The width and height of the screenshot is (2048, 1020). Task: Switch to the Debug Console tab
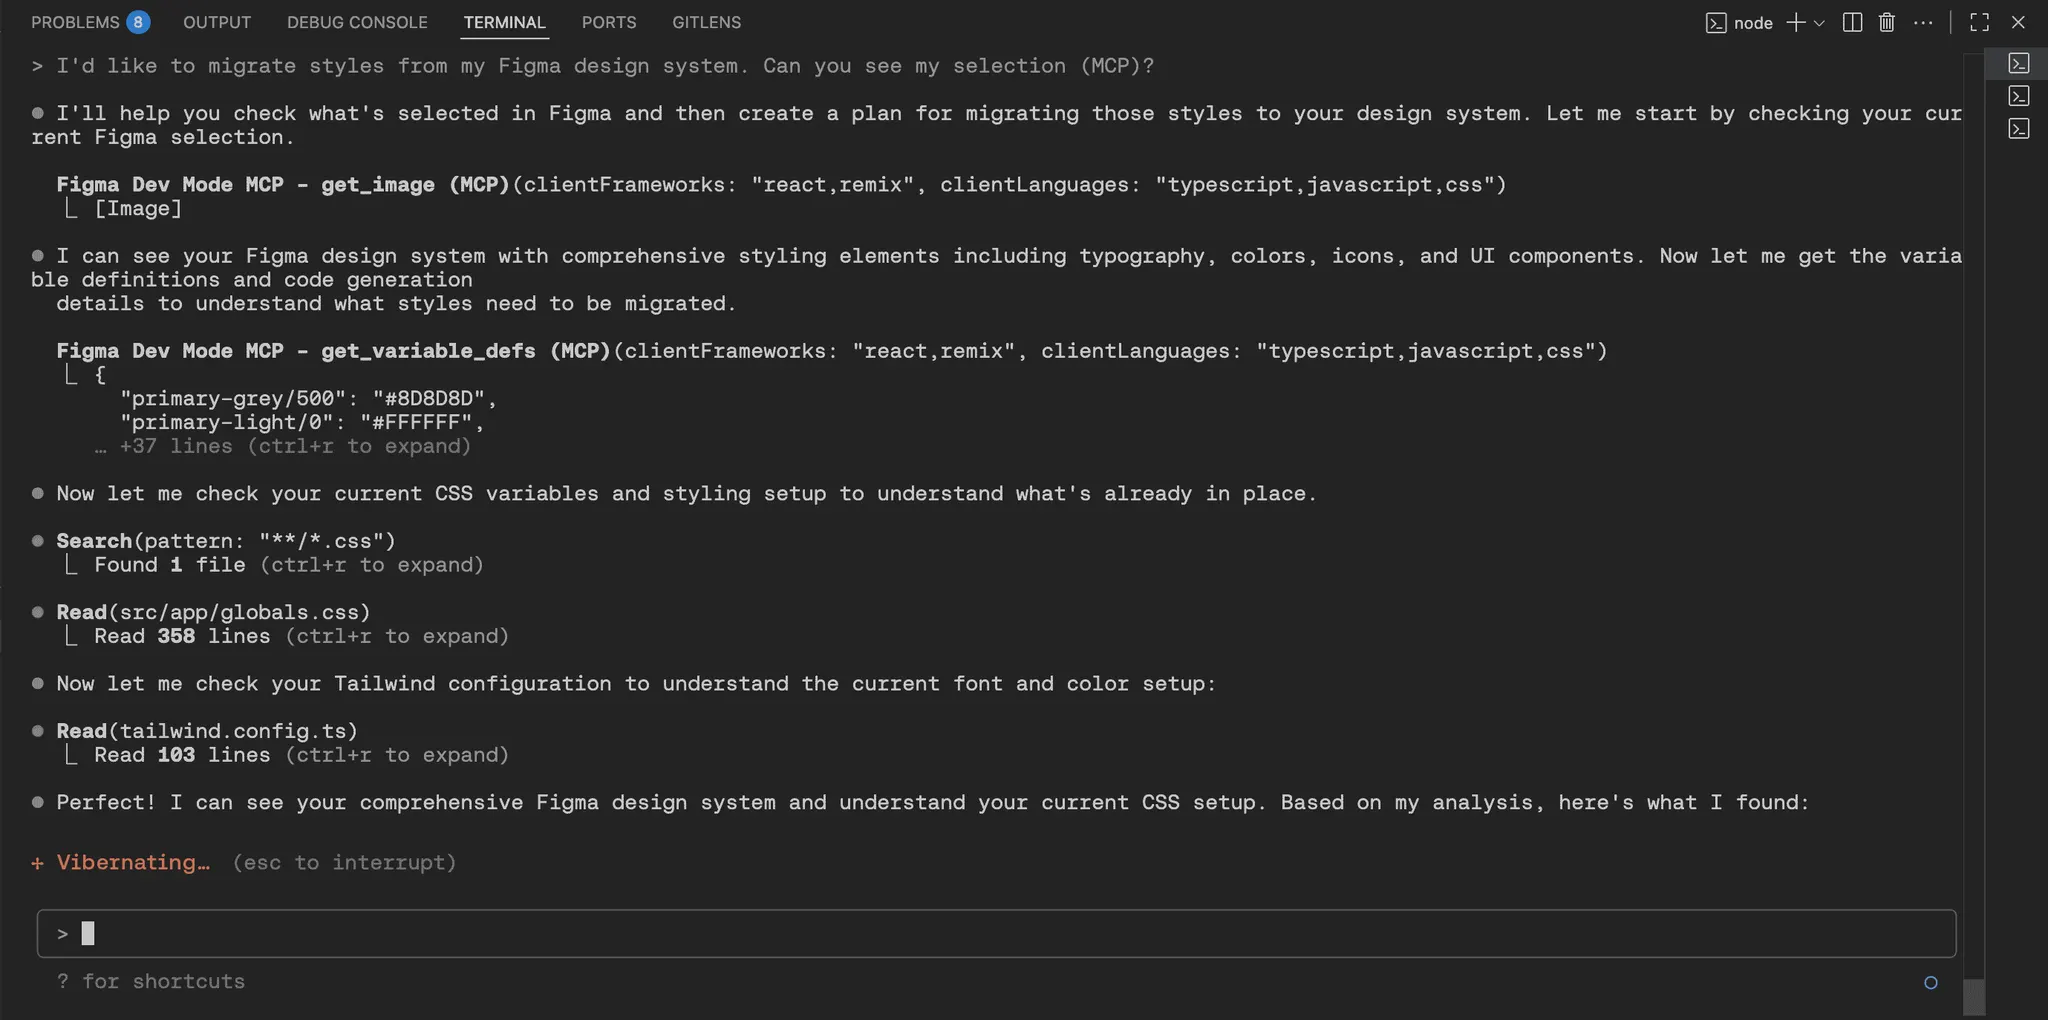(357, 22)
